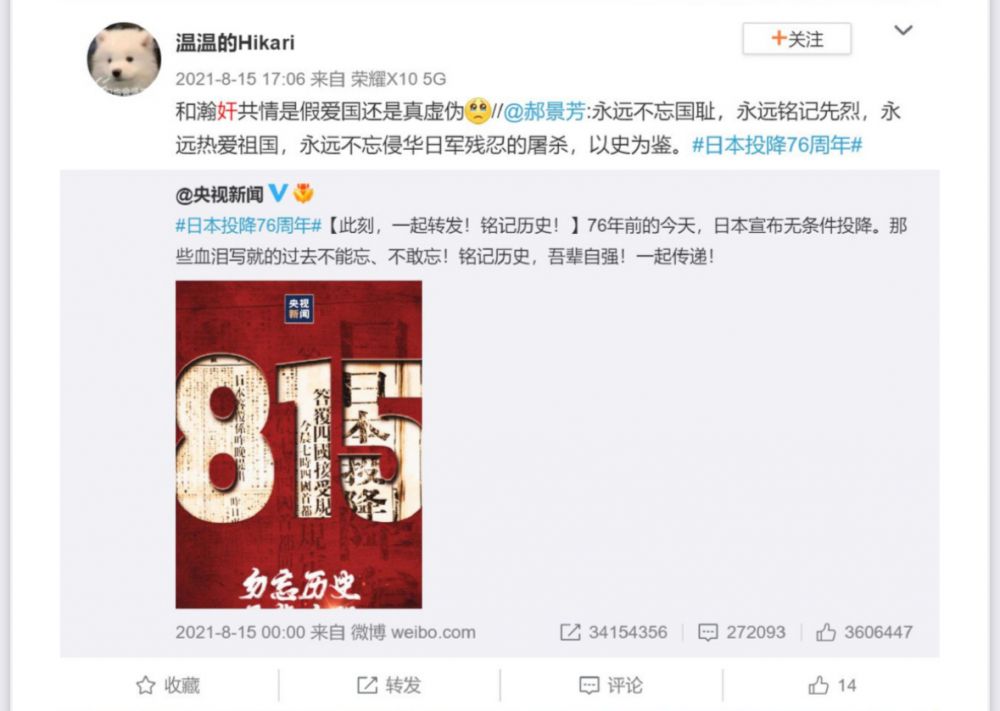Click the blue verified V badge
The width and height of the screenshot is (1000, 711).
pyautogui.click(x=278, y=193)
